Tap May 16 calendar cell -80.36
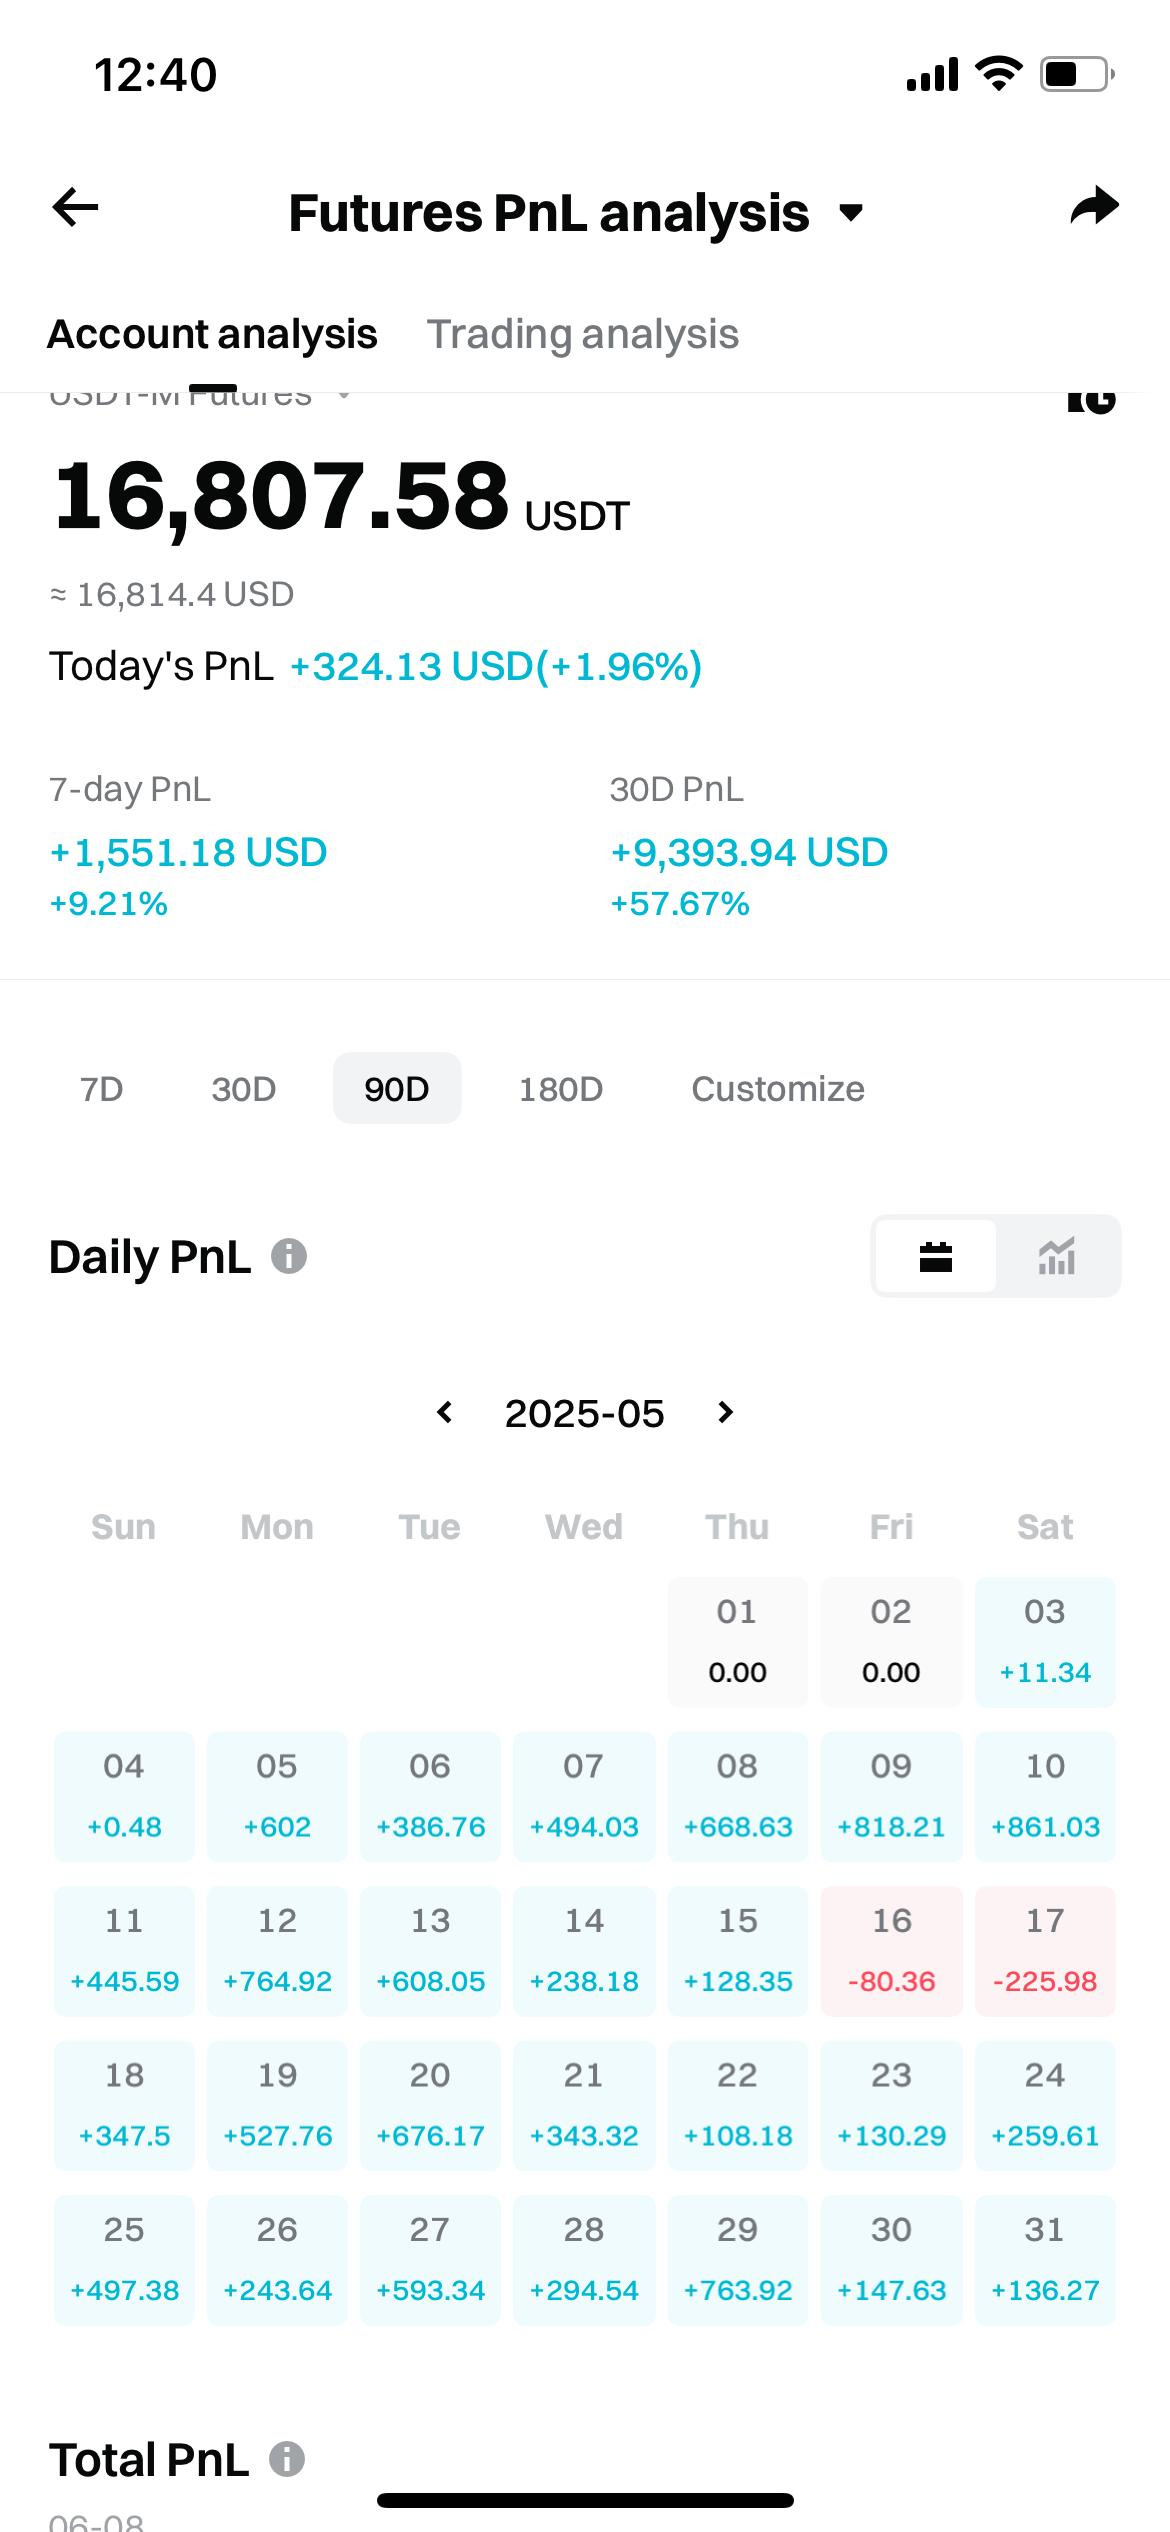The width and height of the screenshot is (1170, 2532). point(891,1950)
